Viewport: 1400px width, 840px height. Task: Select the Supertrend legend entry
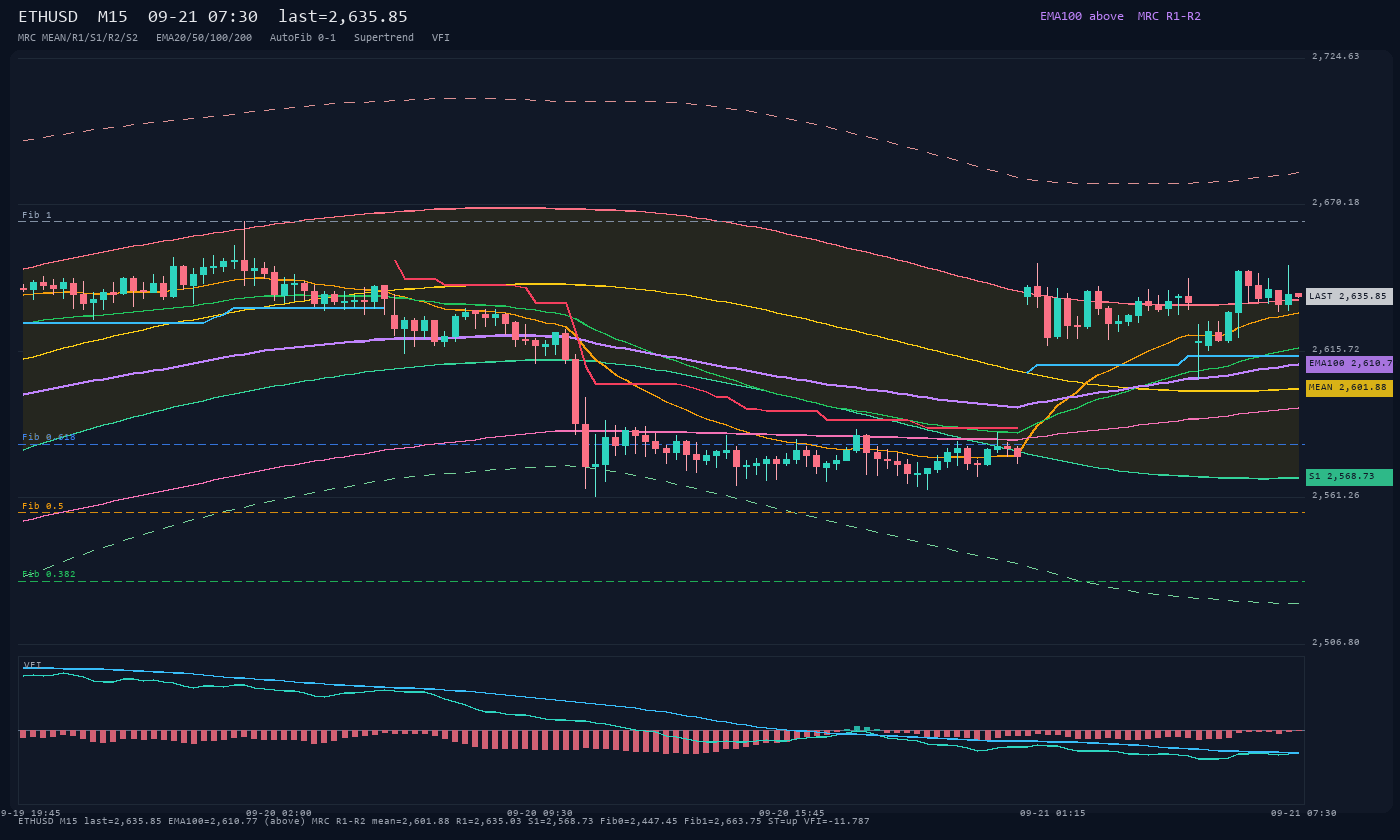click(384, 38)
